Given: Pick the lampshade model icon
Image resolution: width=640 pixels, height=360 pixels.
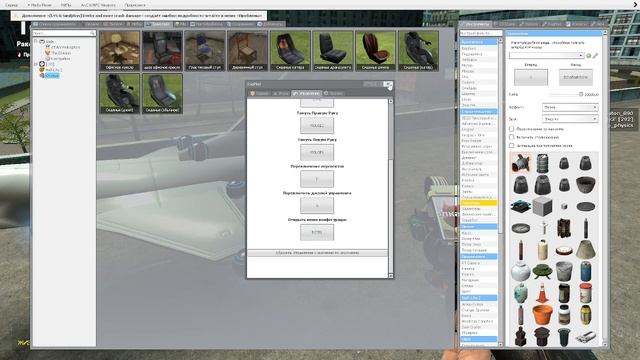Looking at the screenshot, I should (586, 249).
